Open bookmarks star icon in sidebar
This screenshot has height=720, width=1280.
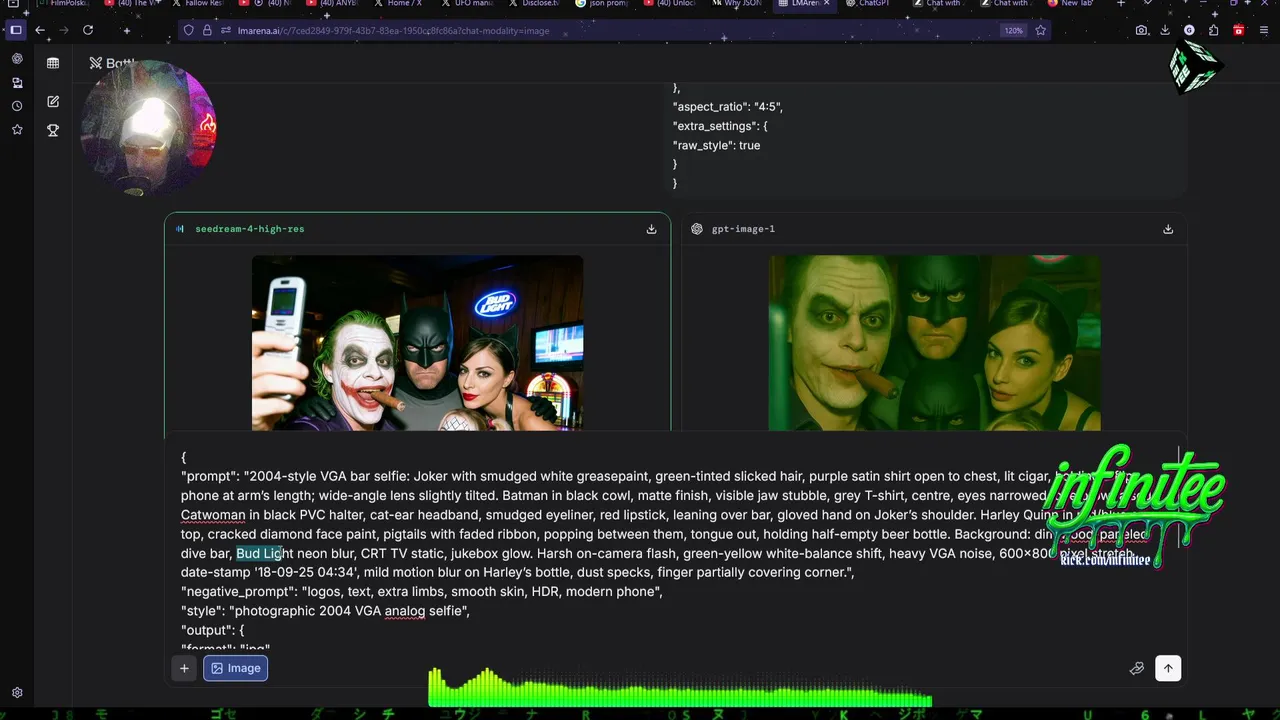click(x=17, y=130)
